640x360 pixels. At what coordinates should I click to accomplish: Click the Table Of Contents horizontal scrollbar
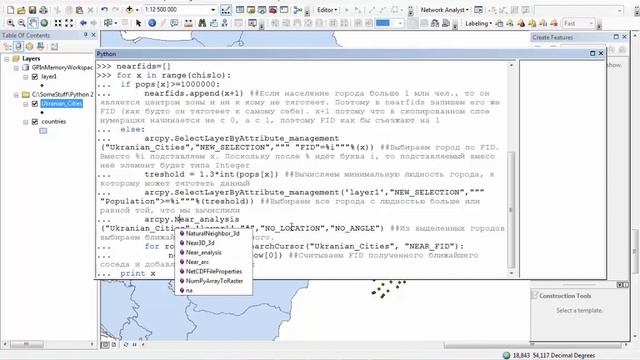[48, 344]
